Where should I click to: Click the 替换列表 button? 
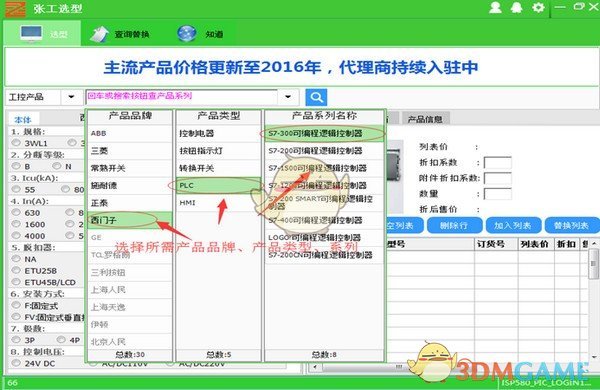tap(572, 225)
